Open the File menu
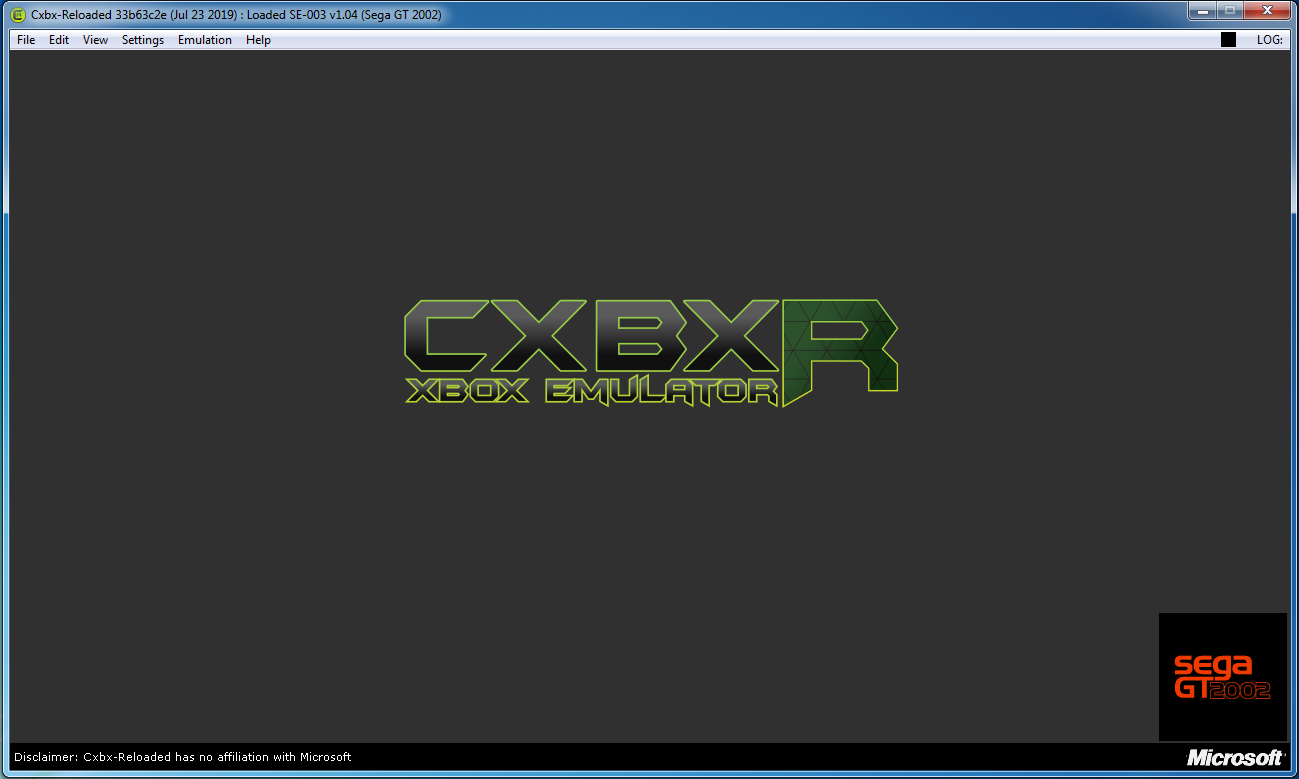The height and width of the screenshot is (779, 1299). click(26, 40)
